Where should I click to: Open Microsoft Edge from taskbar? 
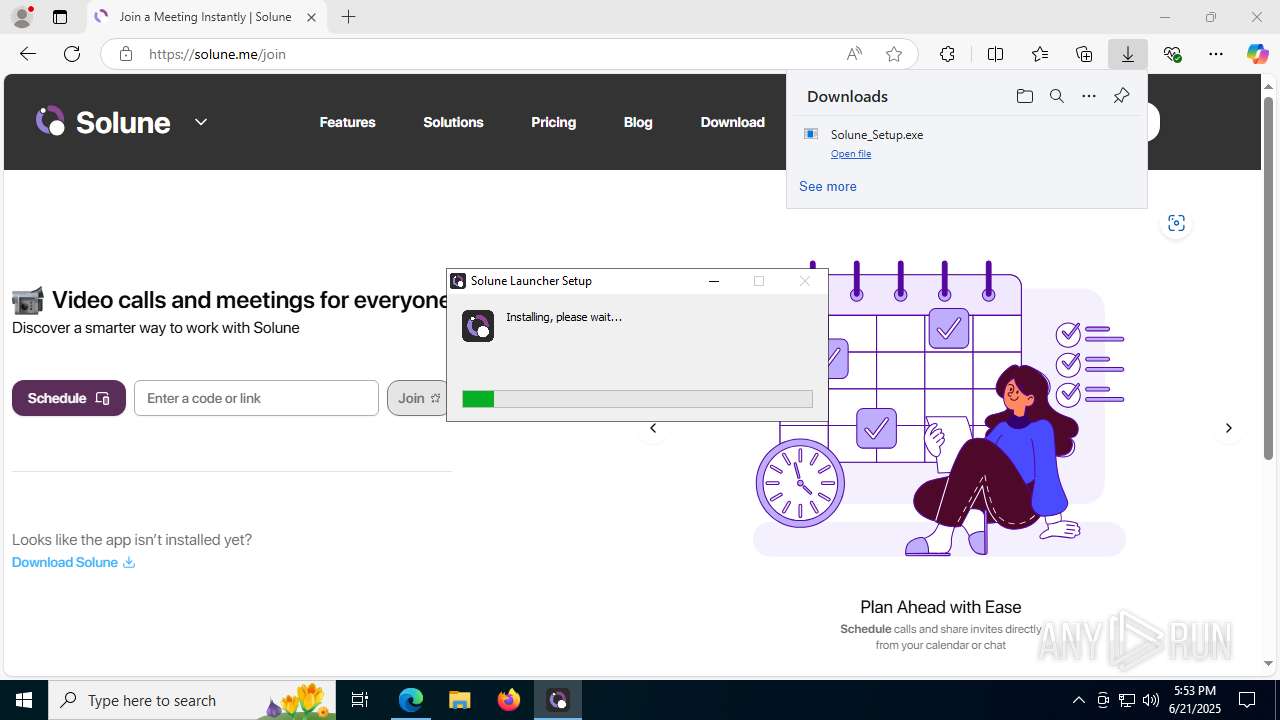[411, 700]
